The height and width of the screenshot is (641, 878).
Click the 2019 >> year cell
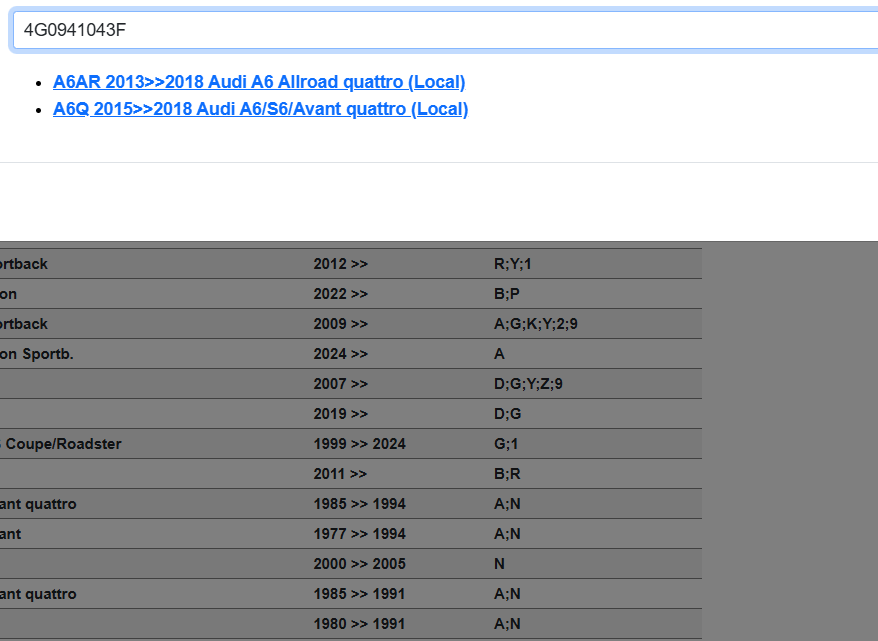[341, 414]
